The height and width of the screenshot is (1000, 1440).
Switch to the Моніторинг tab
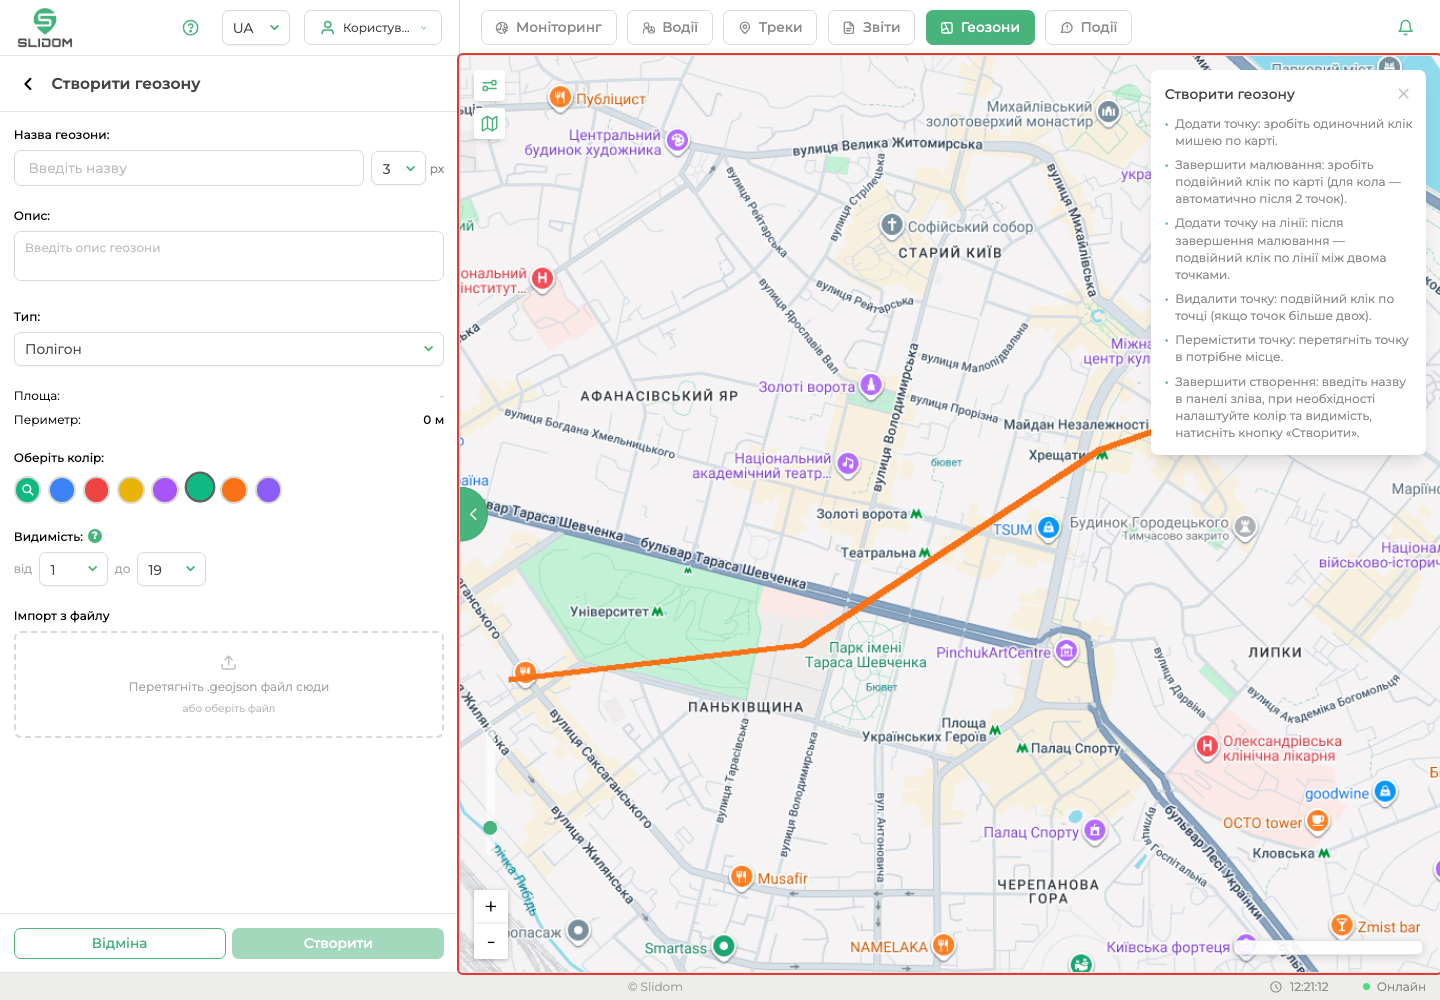click(x=549, y=28)
